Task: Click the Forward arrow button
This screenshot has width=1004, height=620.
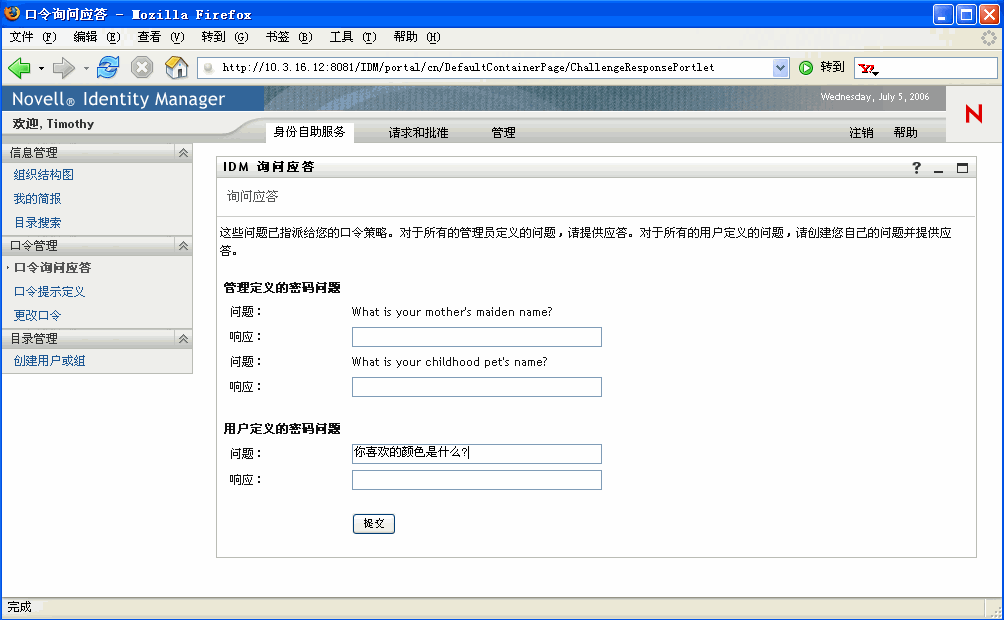Action: coord(63,67)
